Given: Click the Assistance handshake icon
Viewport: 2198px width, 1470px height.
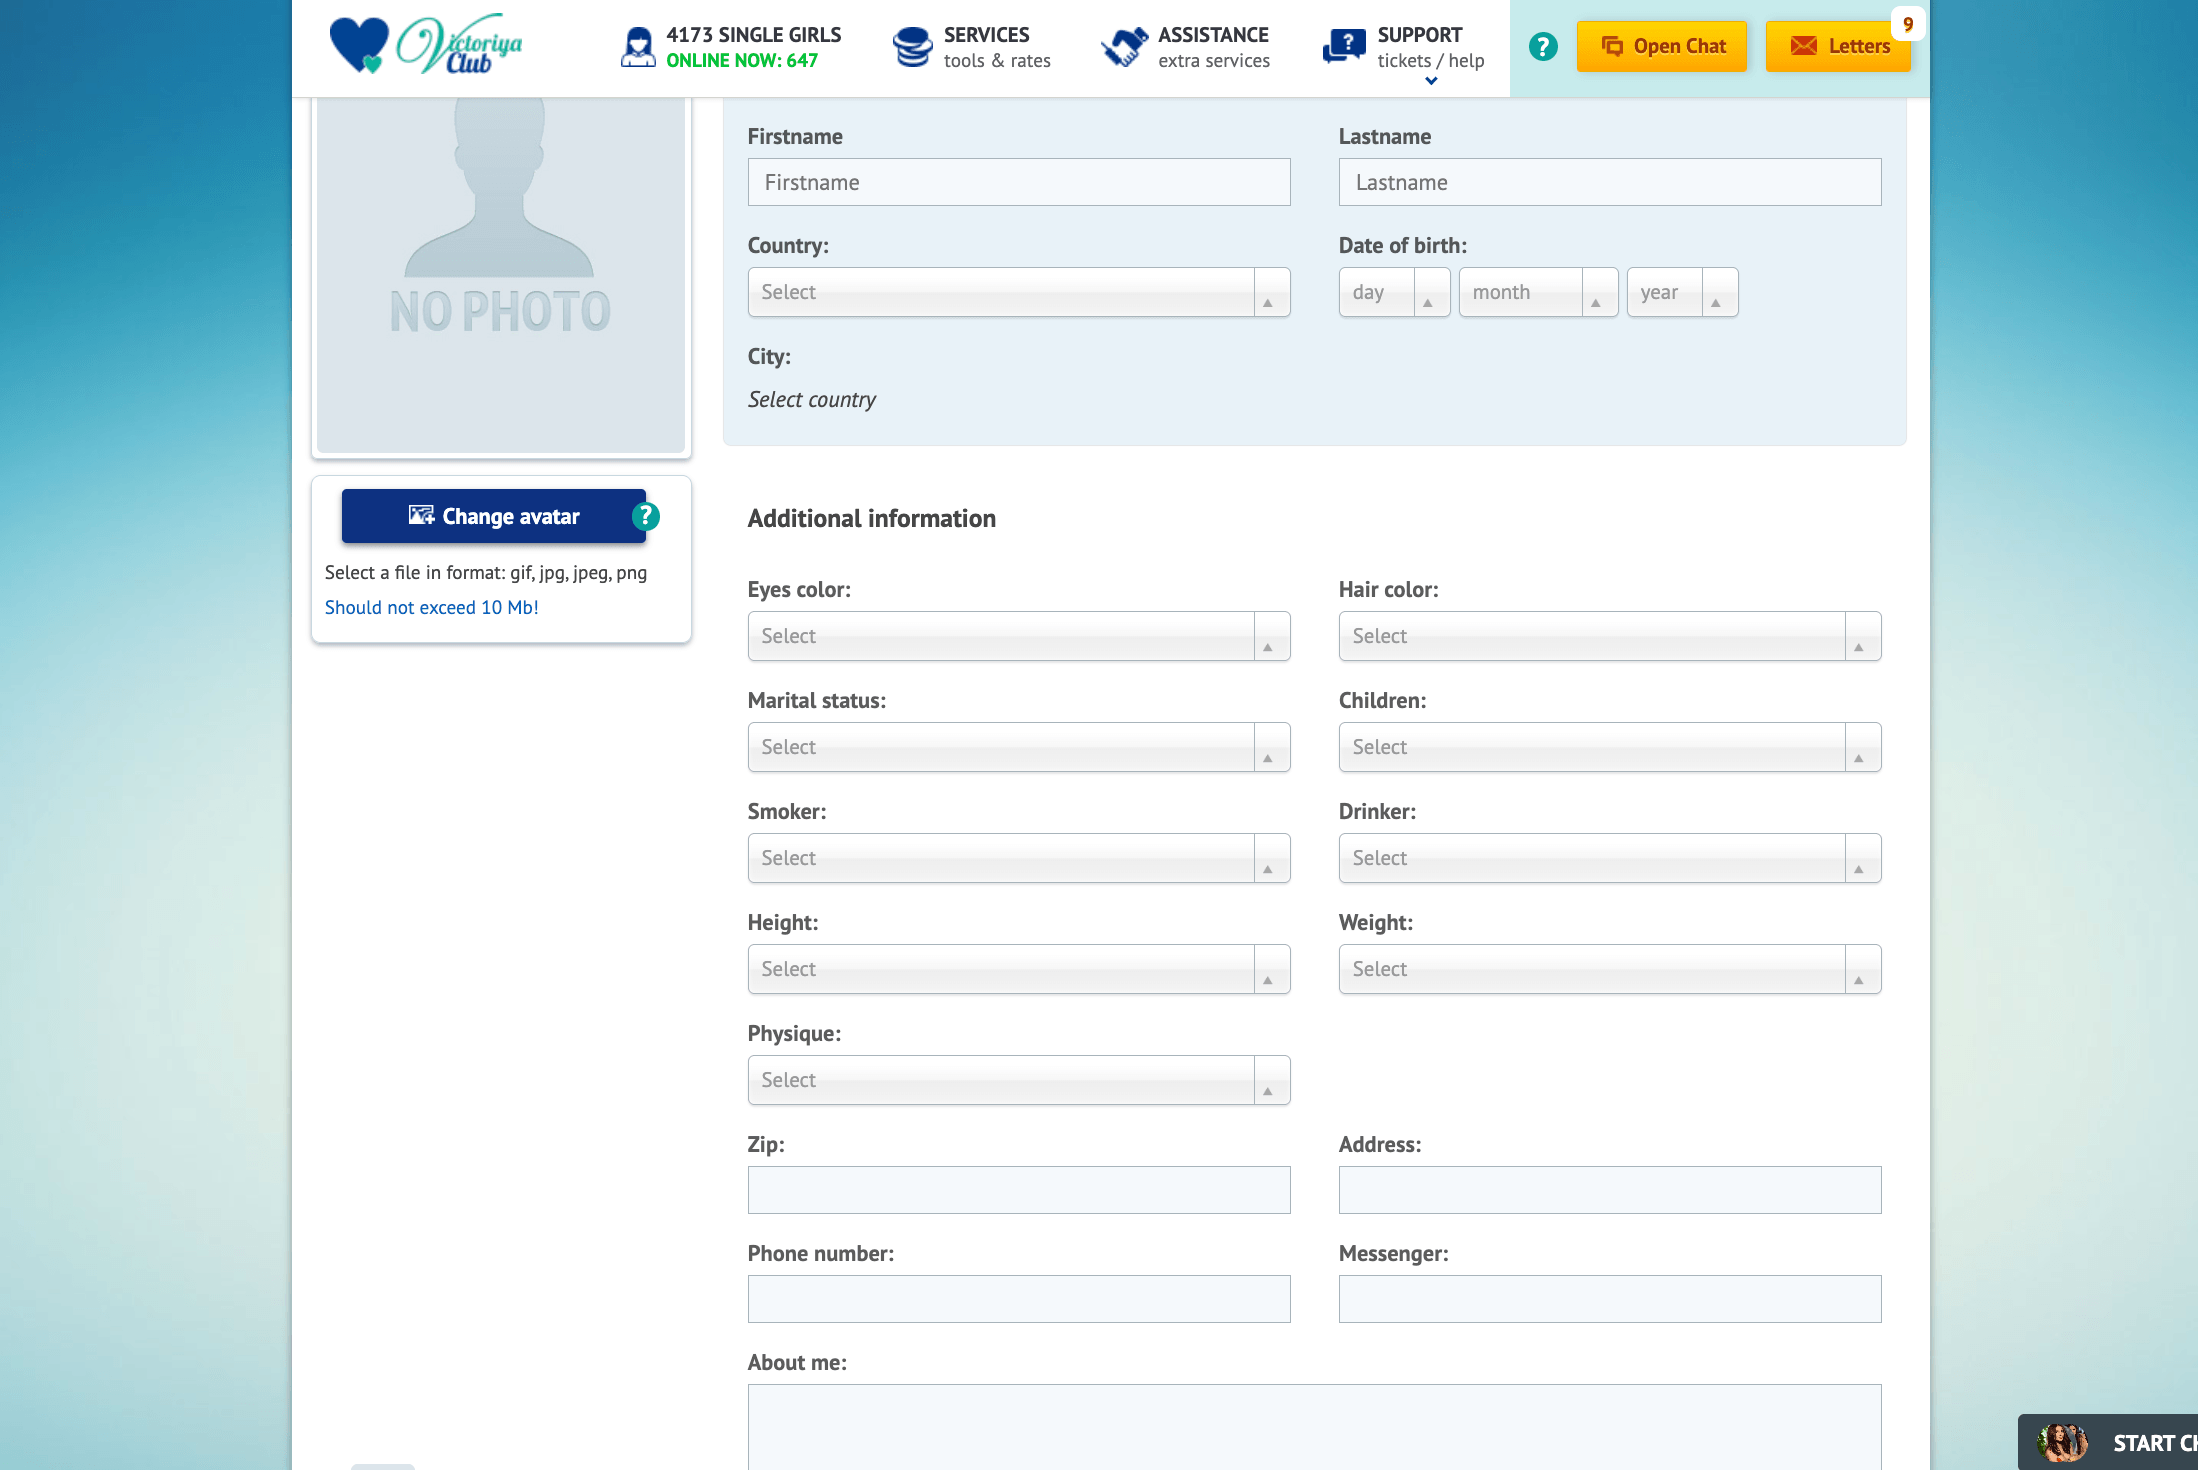Looking at the screenshot, I should [x=1124, y=47].
